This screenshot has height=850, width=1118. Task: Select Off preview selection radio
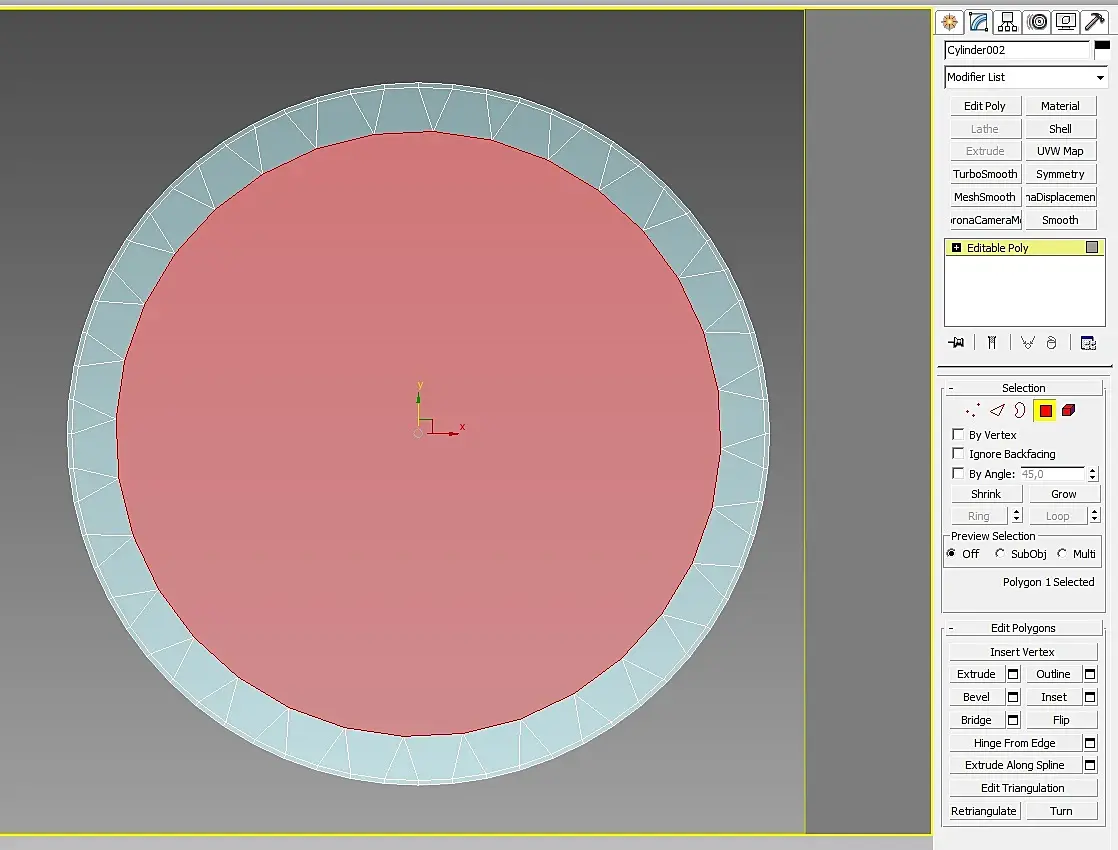(951, 553)
